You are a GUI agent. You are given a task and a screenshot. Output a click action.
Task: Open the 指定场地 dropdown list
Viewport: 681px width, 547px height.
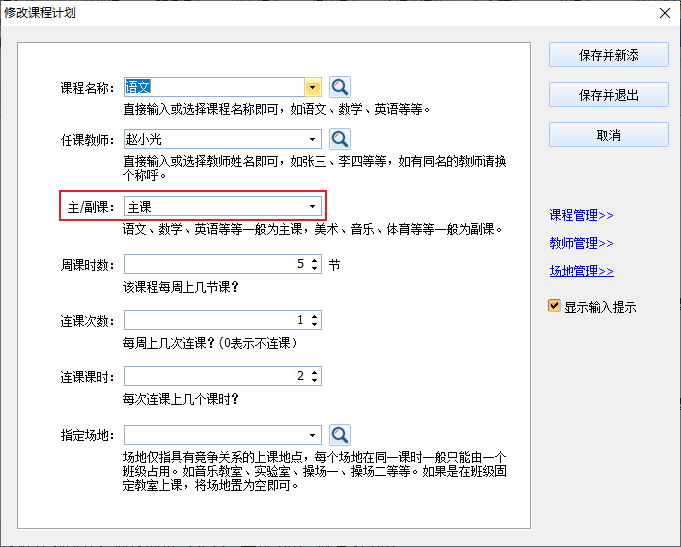[313, 435]
